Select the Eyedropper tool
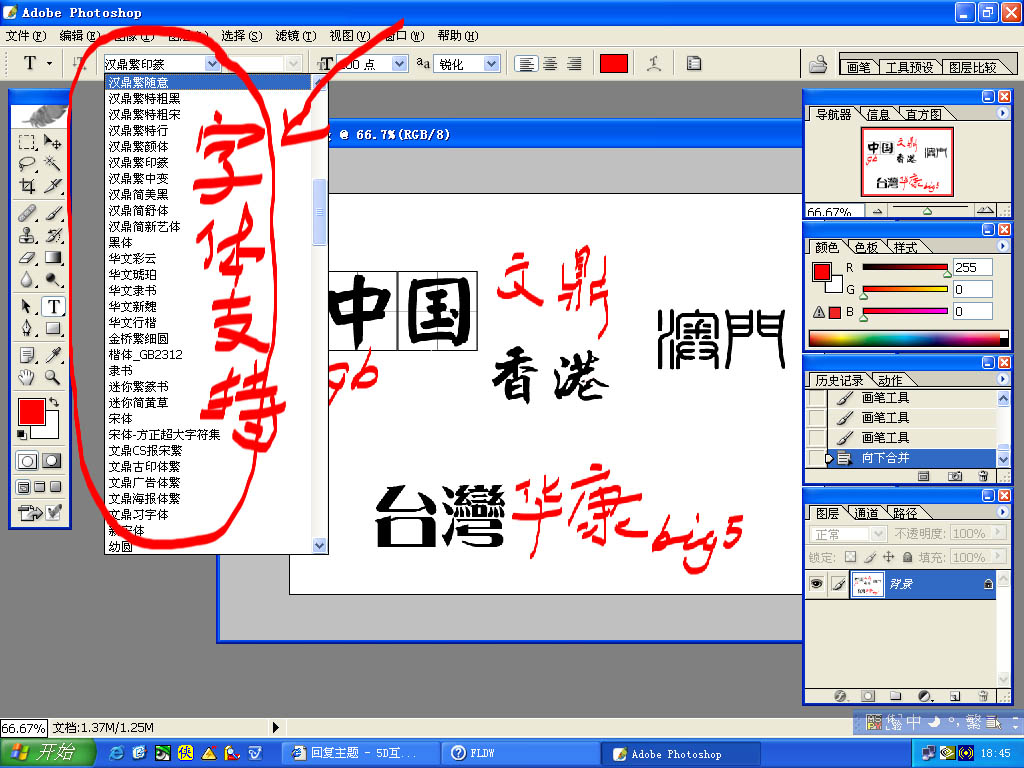The width and height of the screenshot is (1024, 768). point(52,355)
